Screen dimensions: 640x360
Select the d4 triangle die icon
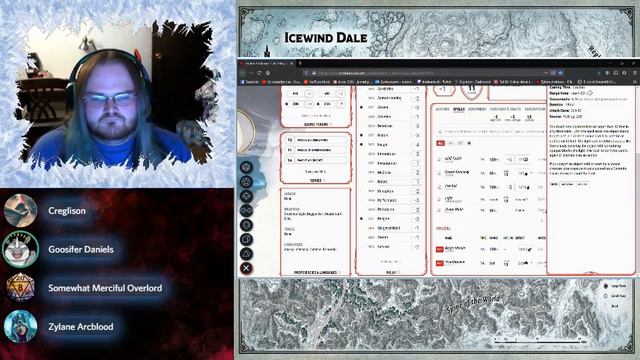click(246, 254)
